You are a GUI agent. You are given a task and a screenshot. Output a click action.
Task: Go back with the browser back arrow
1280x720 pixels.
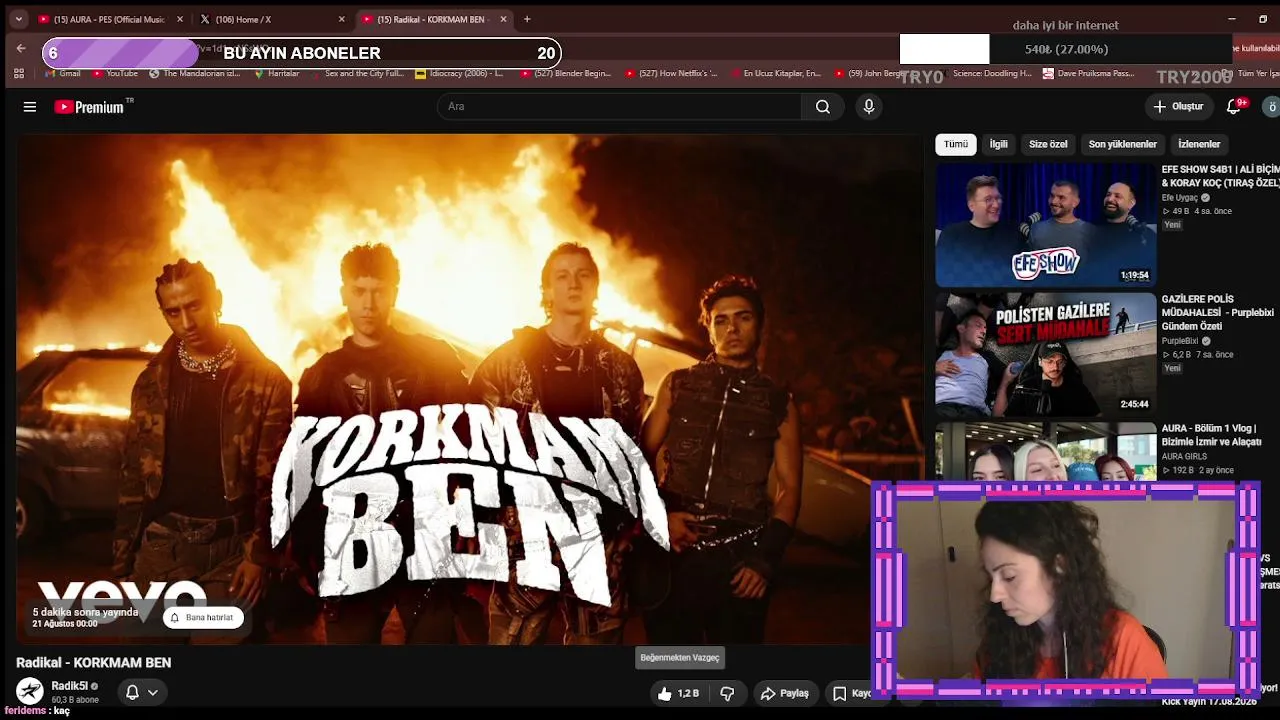(21, 48)
